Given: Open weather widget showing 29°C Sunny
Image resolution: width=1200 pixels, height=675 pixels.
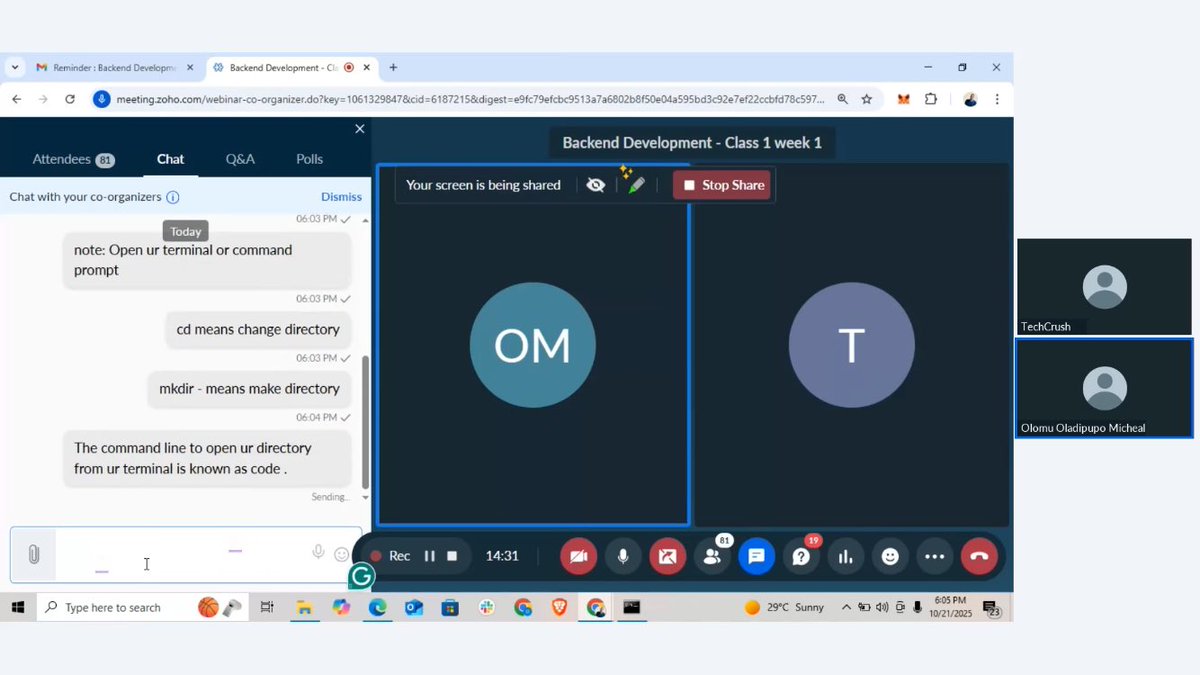Looking at the screenshot, I should pyautogui.click(x=784, y=607).
